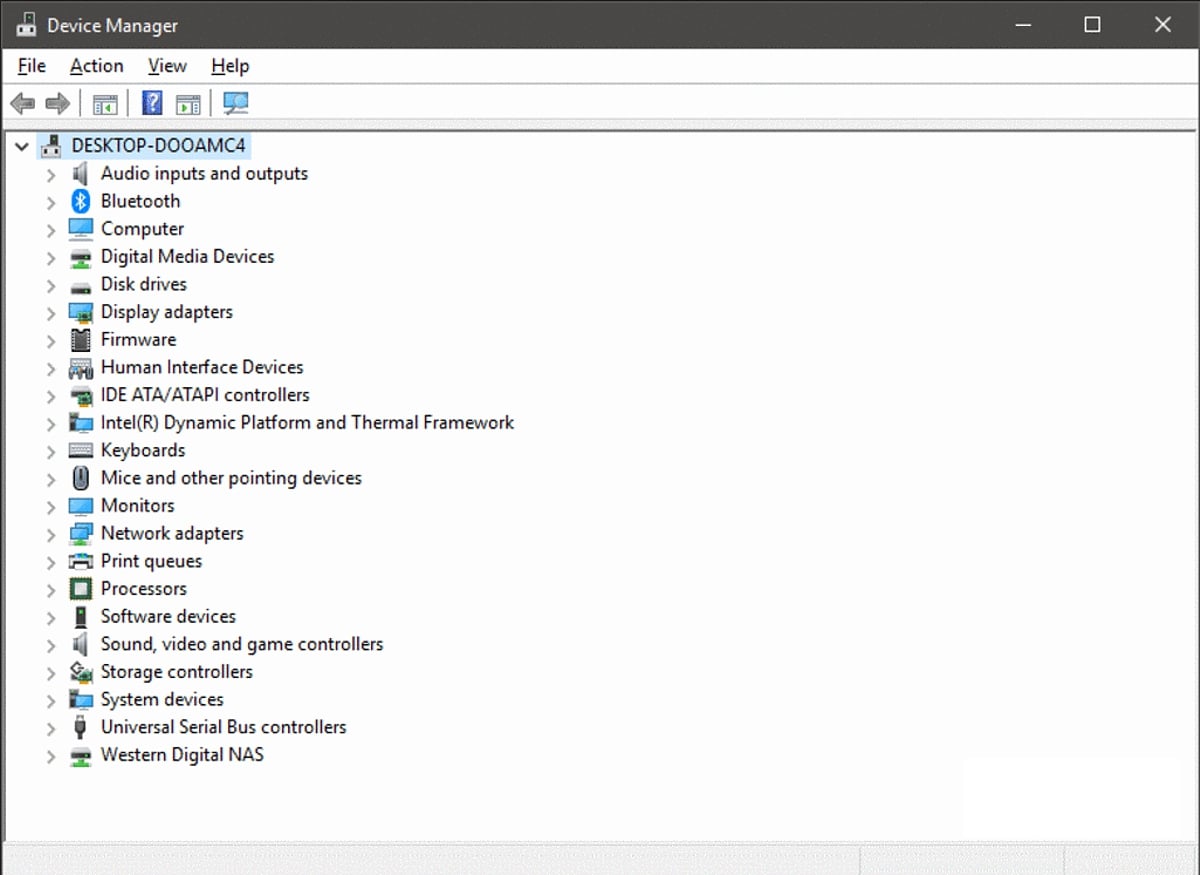Select the Digital Media Devices label

coord(187,257)
